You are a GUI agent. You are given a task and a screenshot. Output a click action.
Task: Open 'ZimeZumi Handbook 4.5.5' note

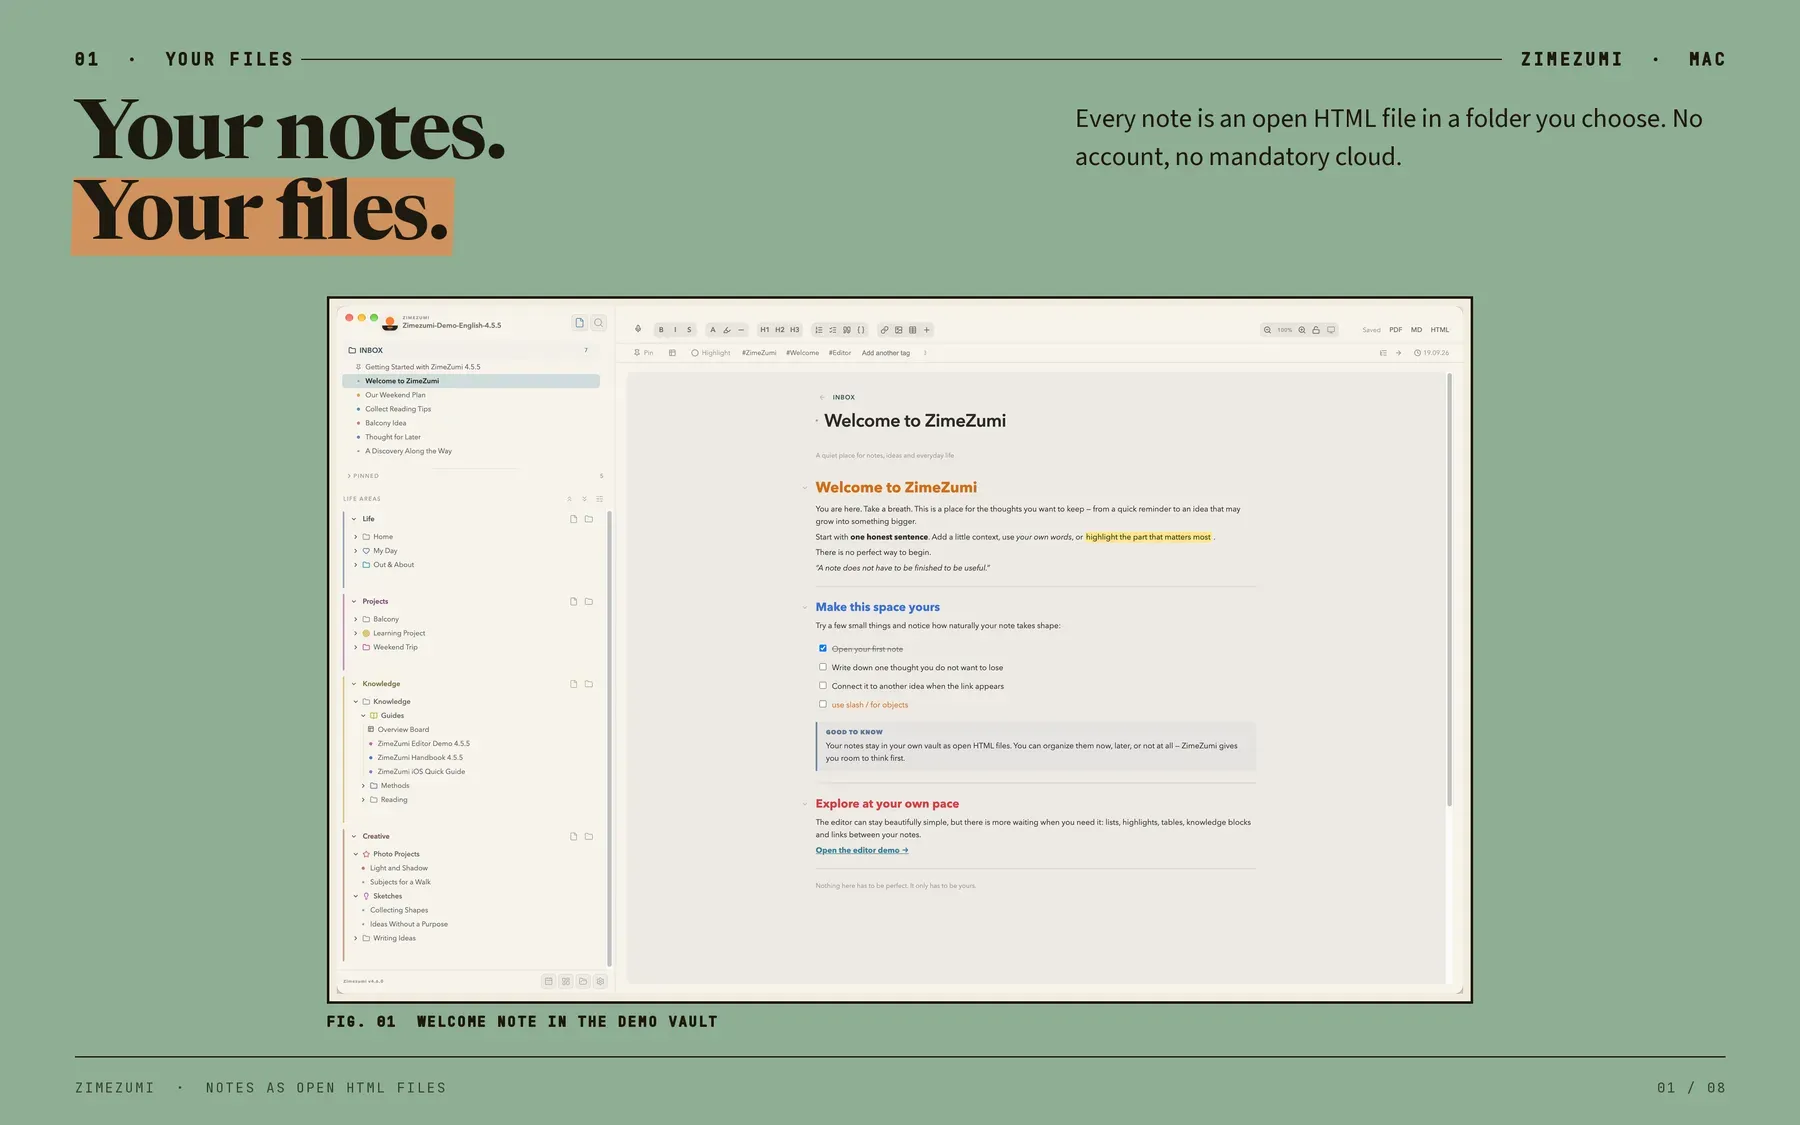[420, 758]
